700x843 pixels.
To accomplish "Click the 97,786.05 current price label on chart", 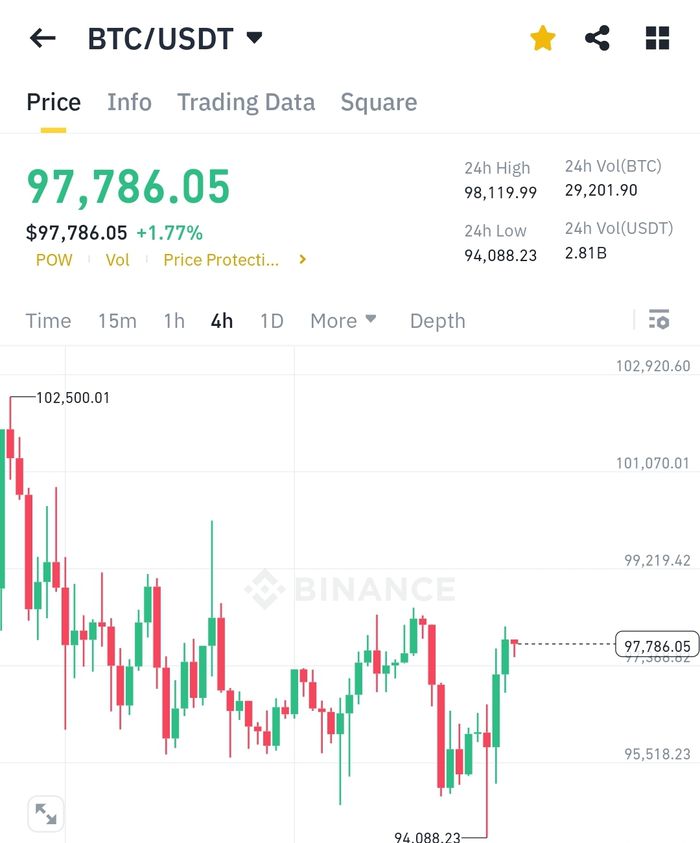I will point(656,646).
